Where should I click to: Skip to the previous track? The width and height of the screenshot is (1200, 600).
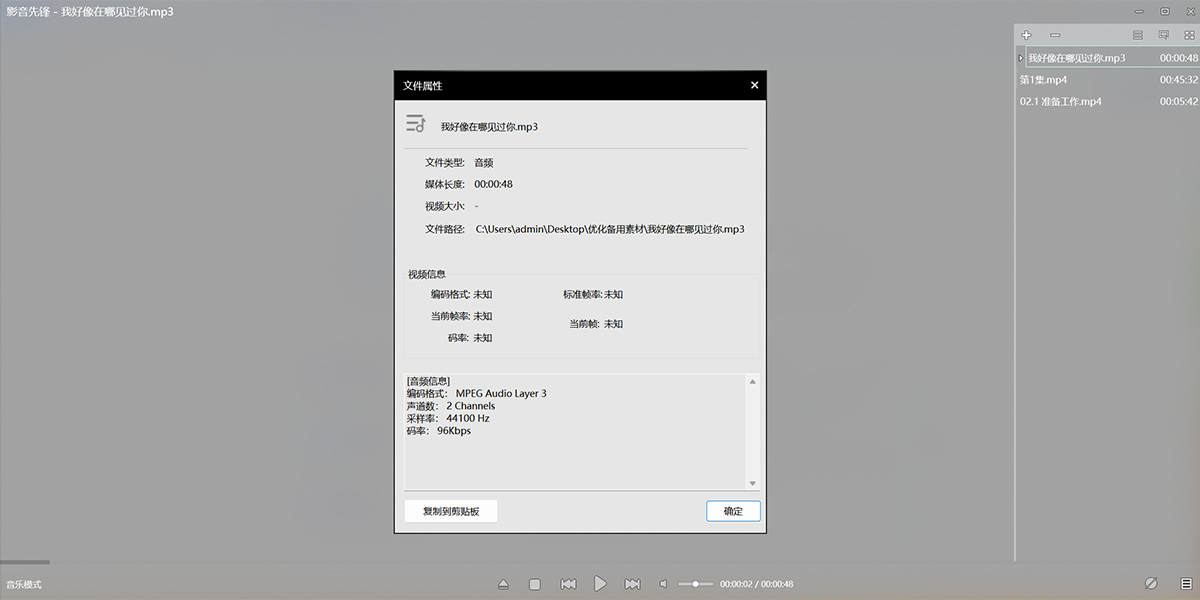coord(568,584)
